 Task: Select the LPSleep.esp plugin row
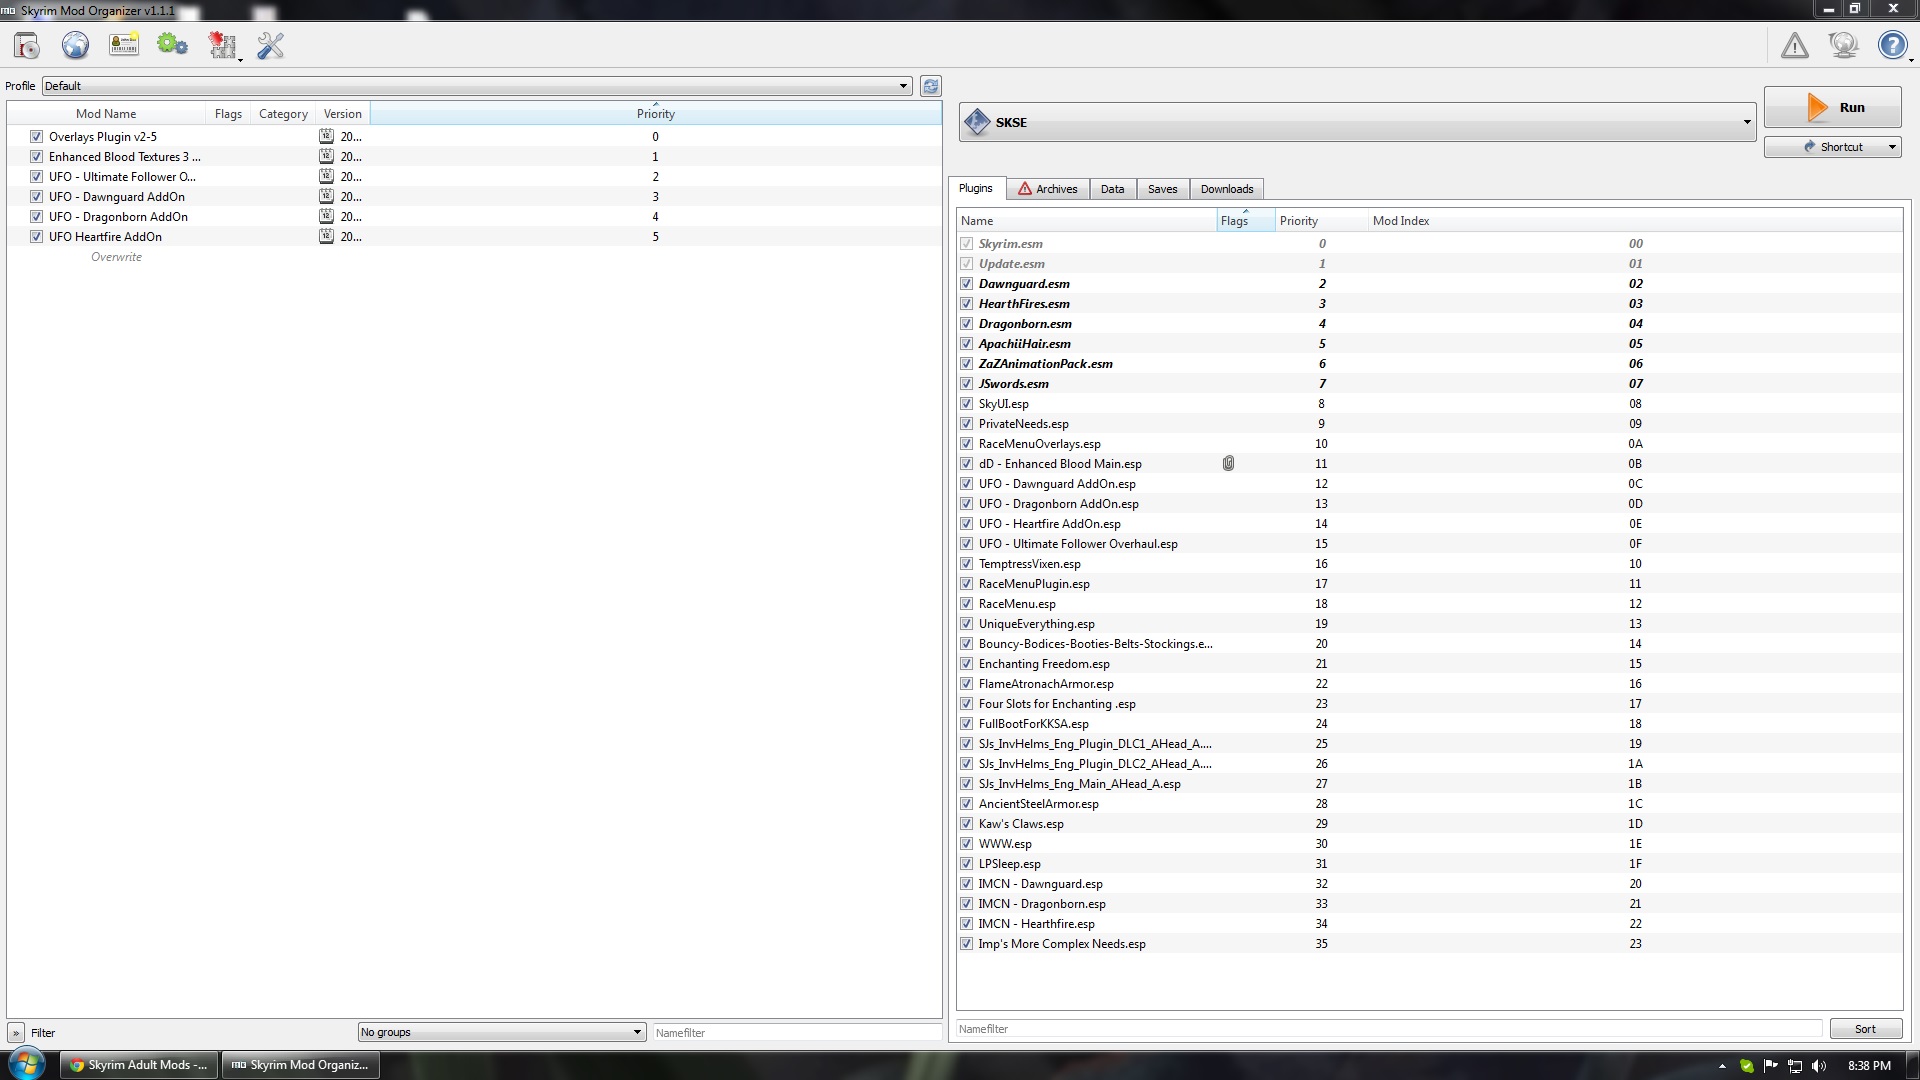coord(1429,864)
